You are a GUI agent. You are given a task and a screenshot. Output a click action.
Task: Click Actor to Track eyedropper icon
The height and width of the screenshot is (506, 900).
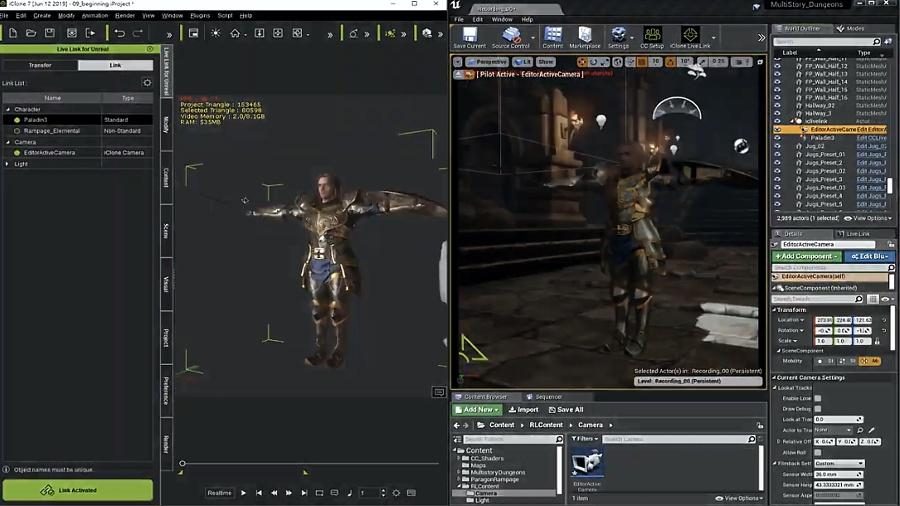pos(871,430)
